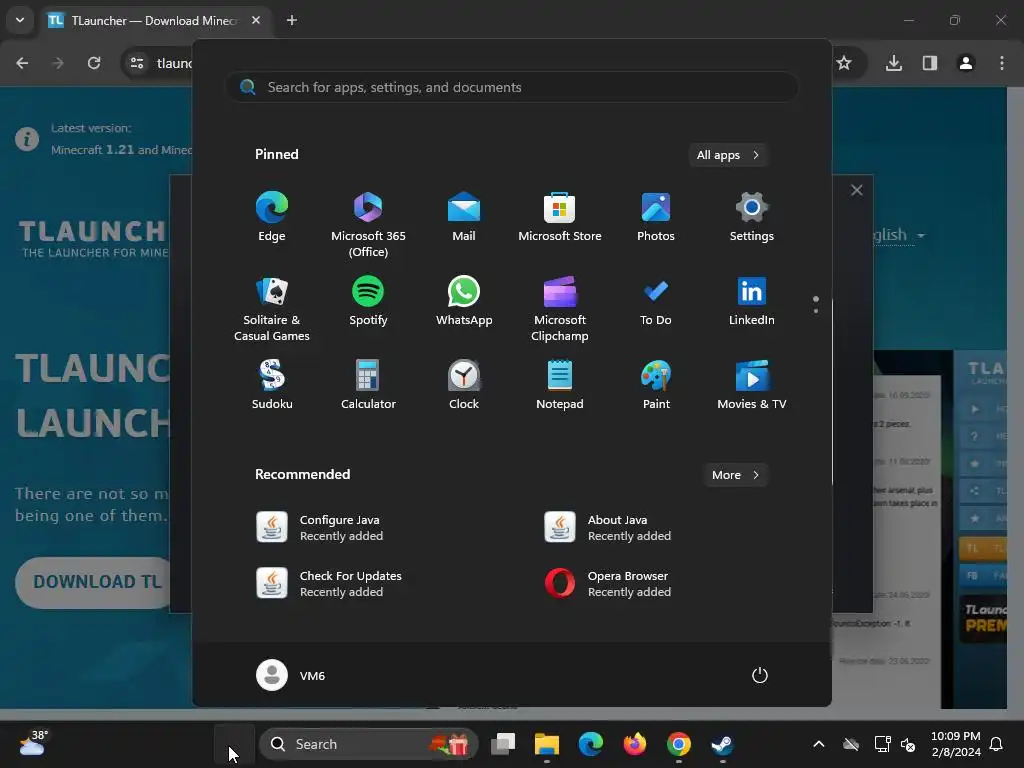The image size is (1024, 768).
Task: Open the Calculator app
Action: pyautogui.click(x=368, y=385)
